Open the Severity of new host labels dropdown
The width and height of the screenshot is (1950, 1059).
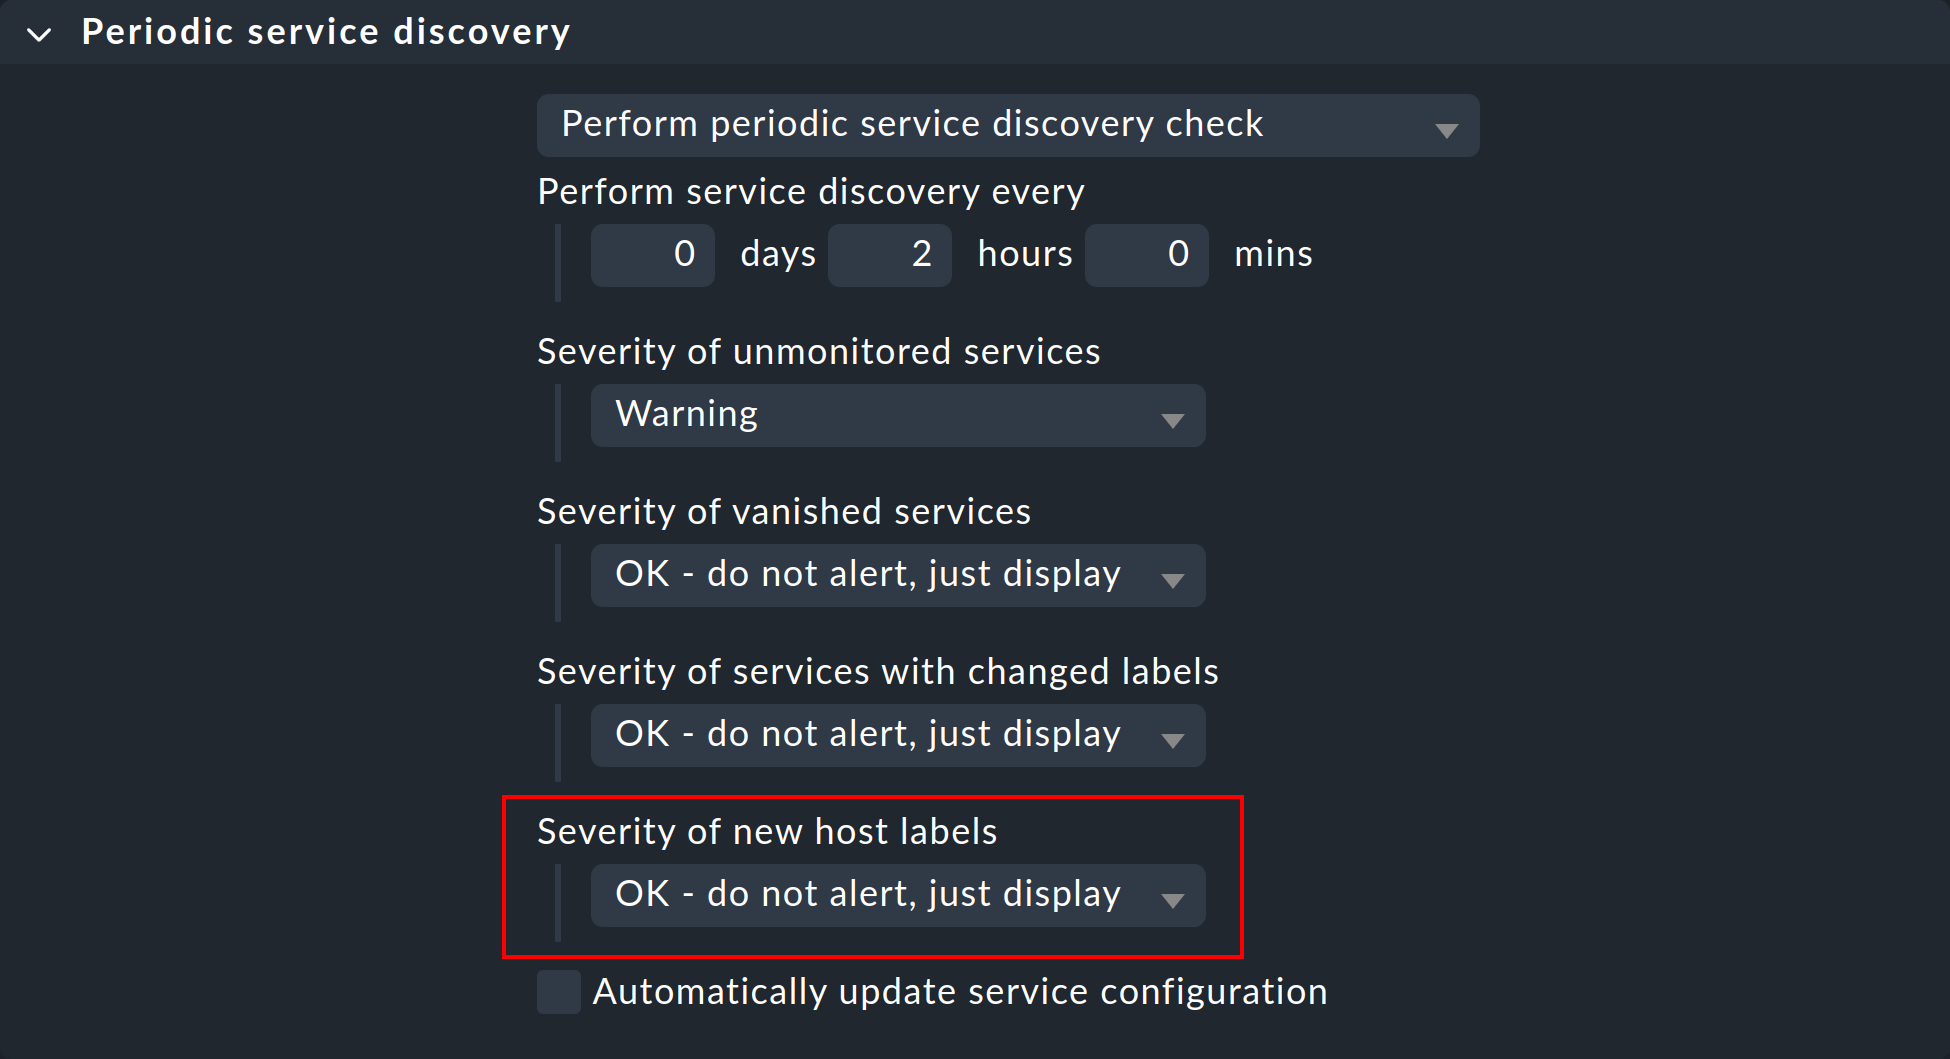click(895, 895)
